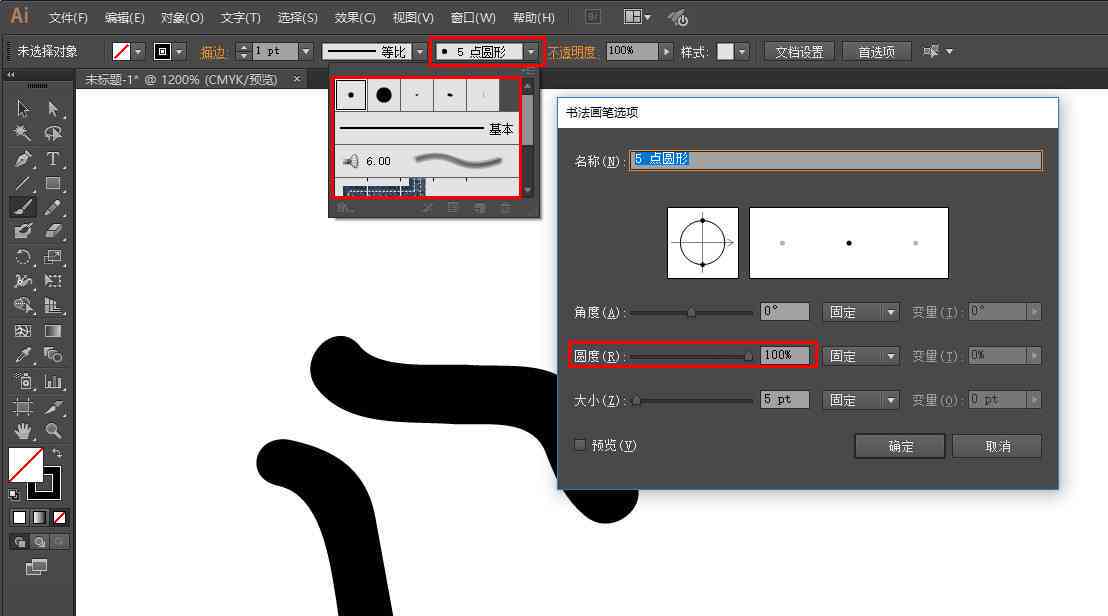Reset to default fill and stroke

click(13, 494)
